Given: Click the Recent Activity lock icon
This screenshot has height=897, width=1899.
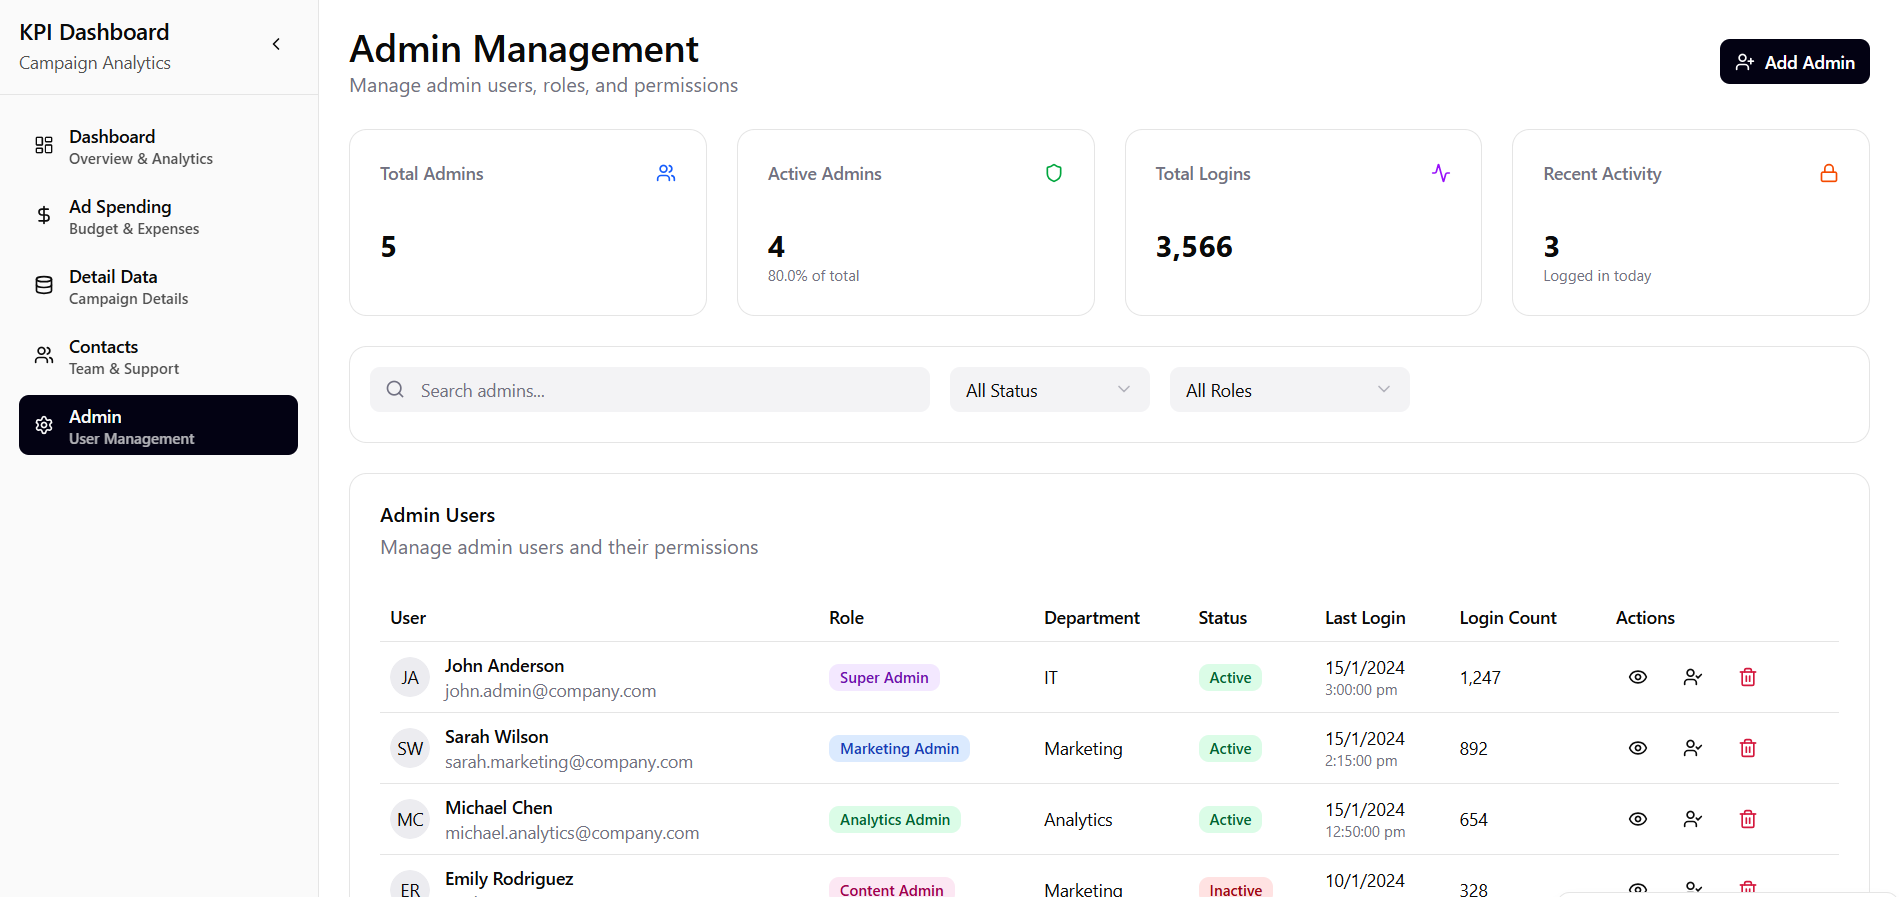Looking at the screenshot, I should [1829, 173].
